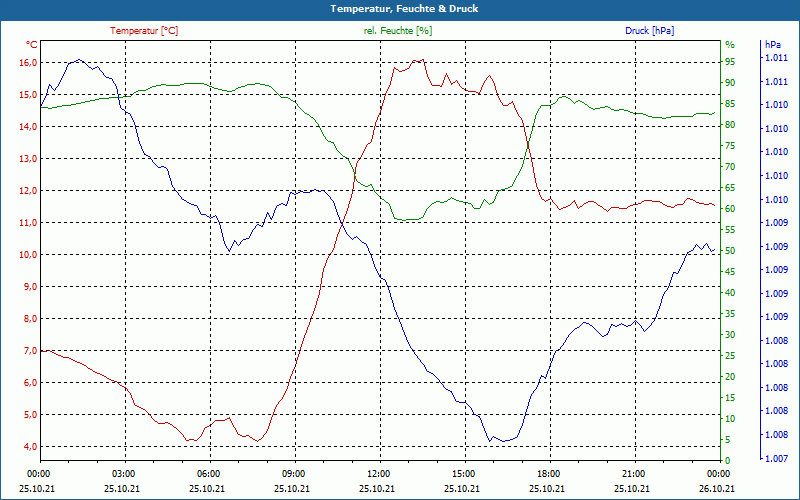Viewport: 800px width, 500px height.
Task: Select the '30' humidity axis value
Action: (730, 335)
